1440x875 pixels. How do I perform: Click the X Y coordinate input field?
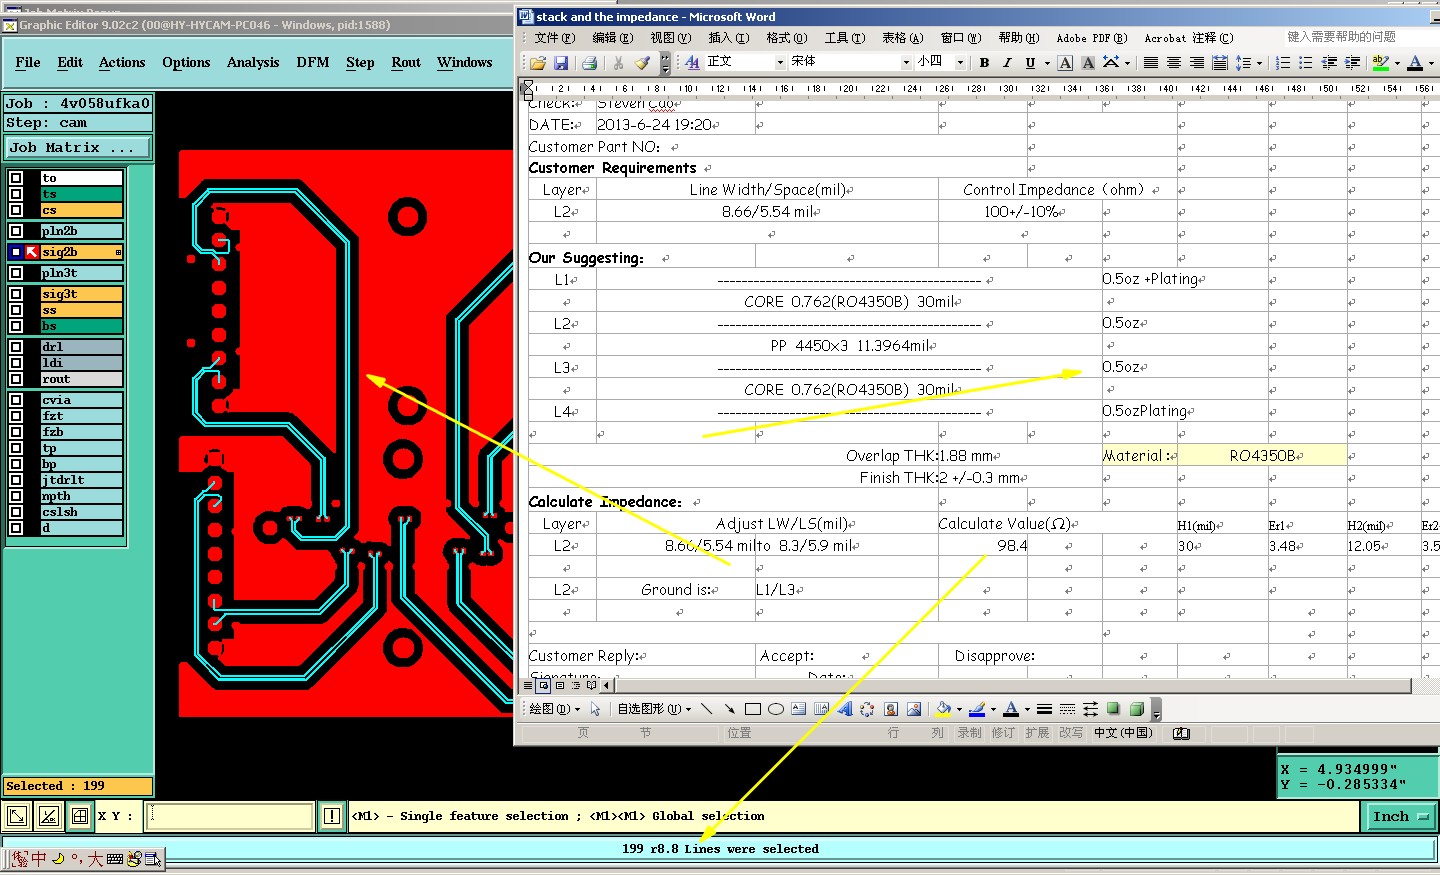pyautogui.click(x=229, y=816)
